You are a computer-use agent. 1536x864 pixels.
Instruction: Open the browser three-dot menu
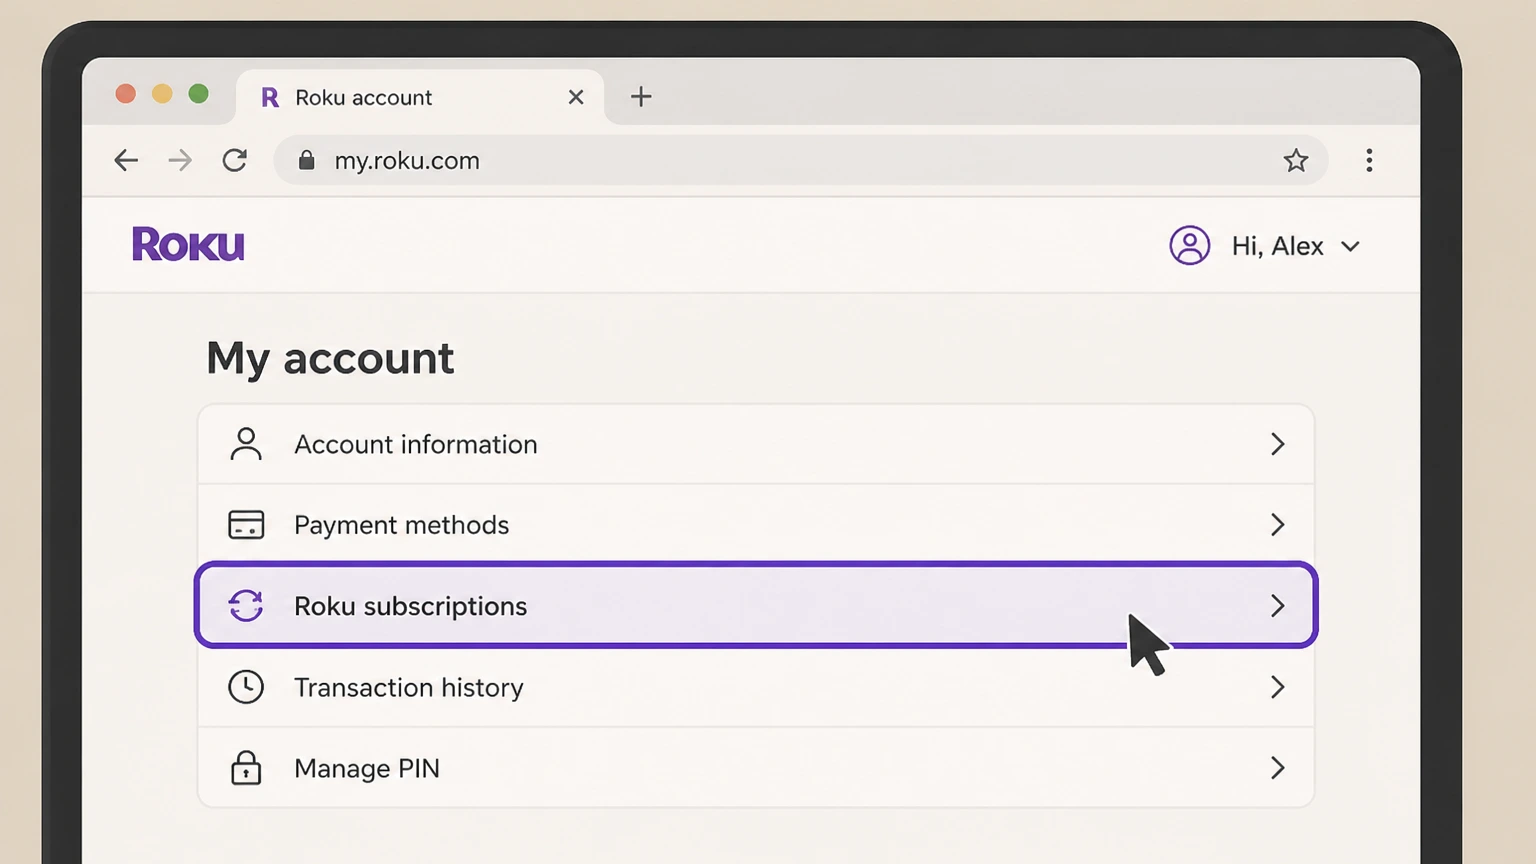pos(1369,160)
